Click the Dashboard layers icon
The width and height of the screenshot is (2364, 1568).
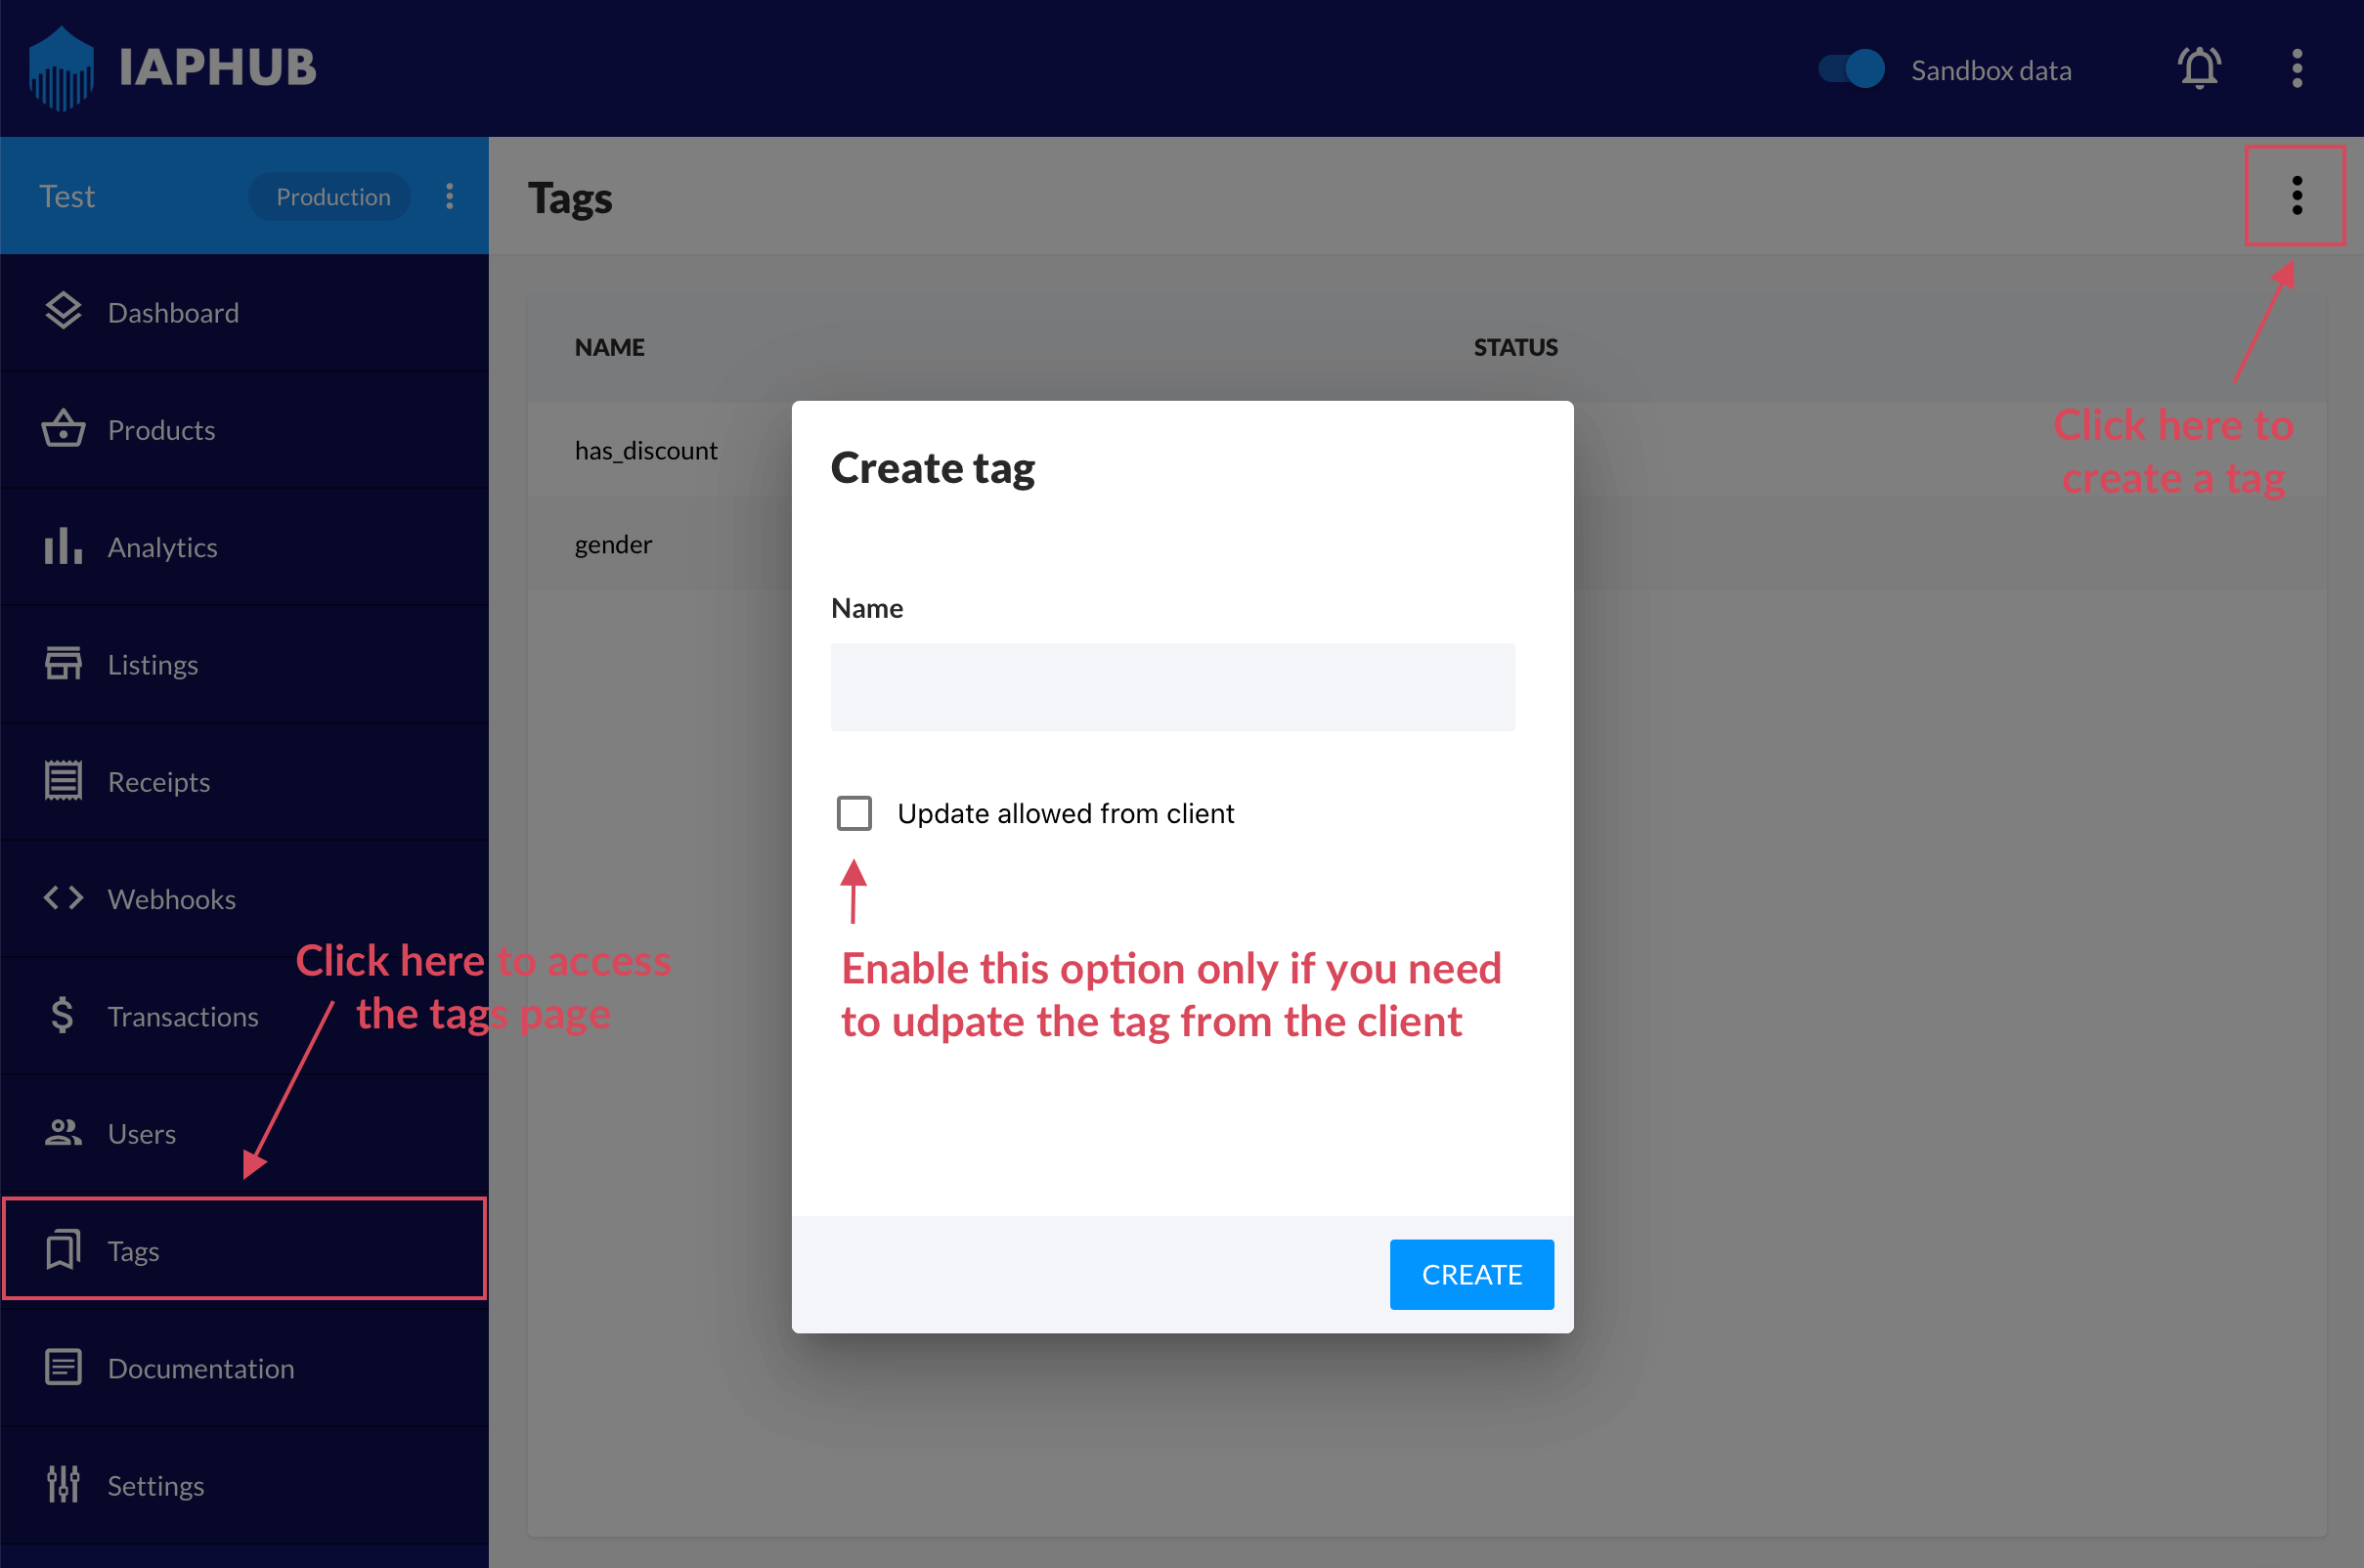point(63,312)
